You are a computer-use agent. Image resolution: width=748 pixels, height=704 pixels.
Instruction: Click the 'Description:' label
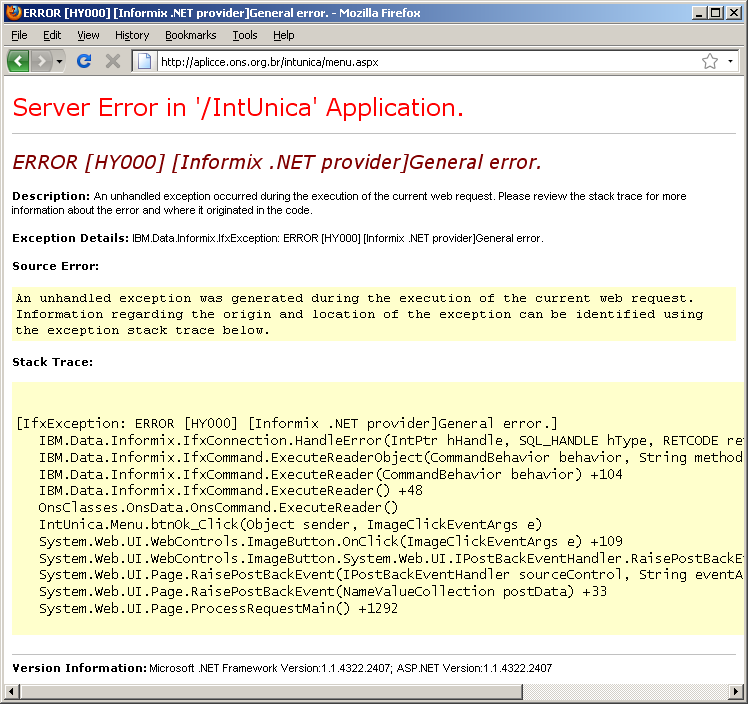click(51, 196)
